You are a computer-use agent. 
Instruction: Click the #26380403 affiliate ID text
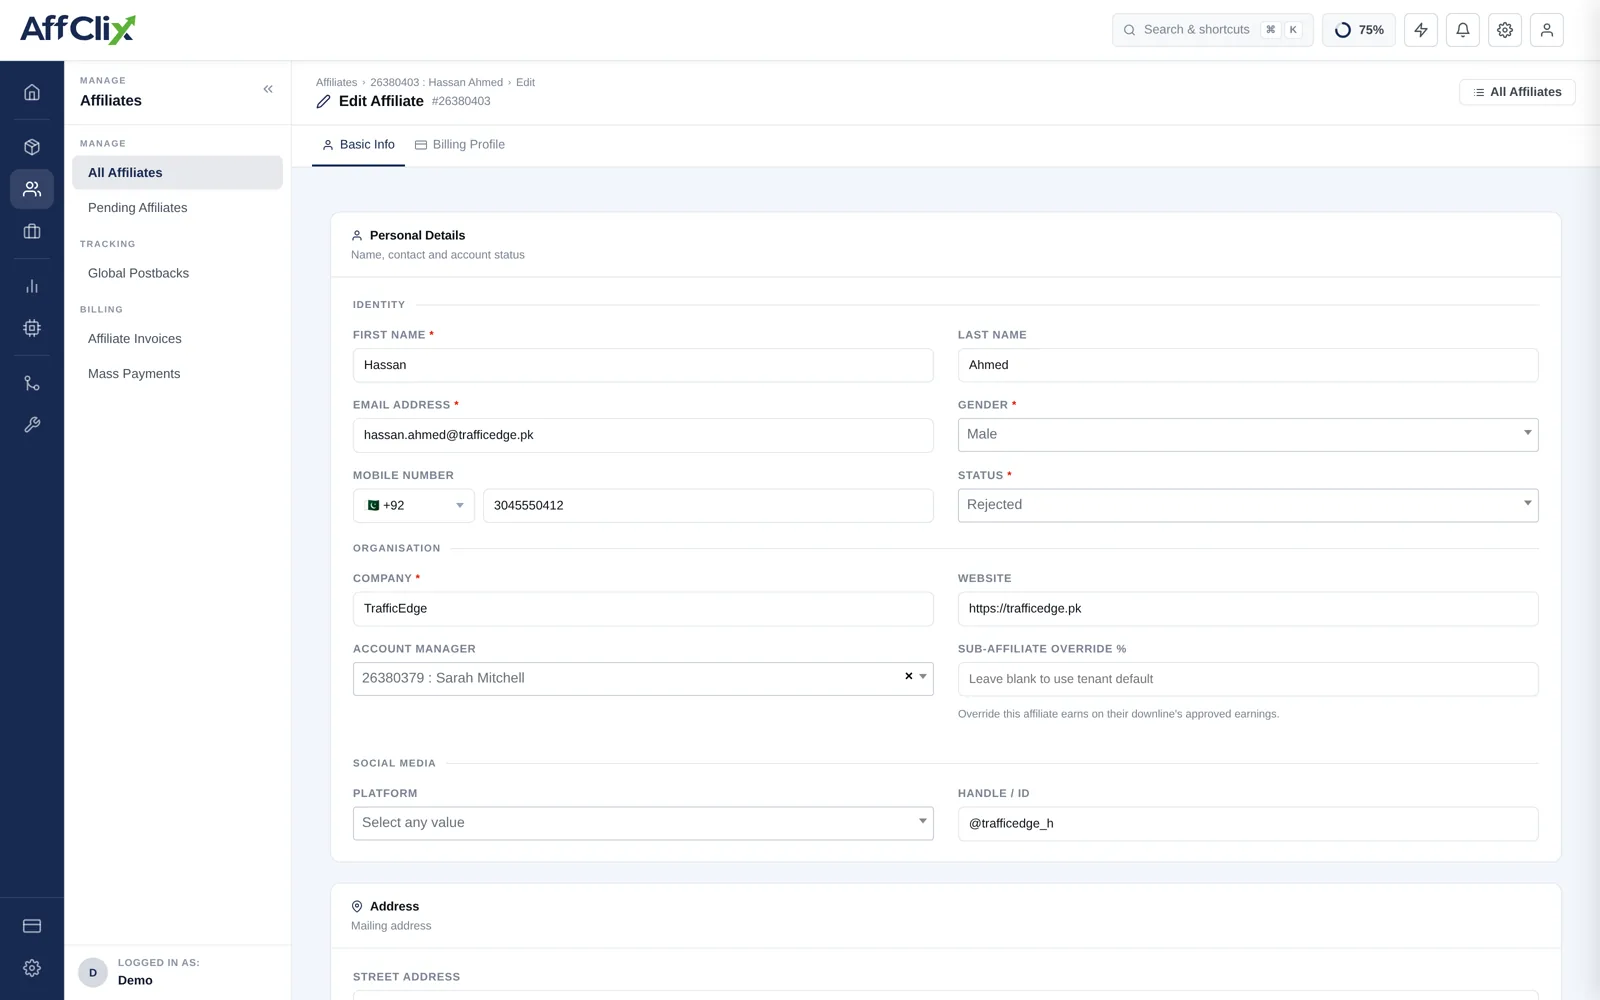[461, 101]
